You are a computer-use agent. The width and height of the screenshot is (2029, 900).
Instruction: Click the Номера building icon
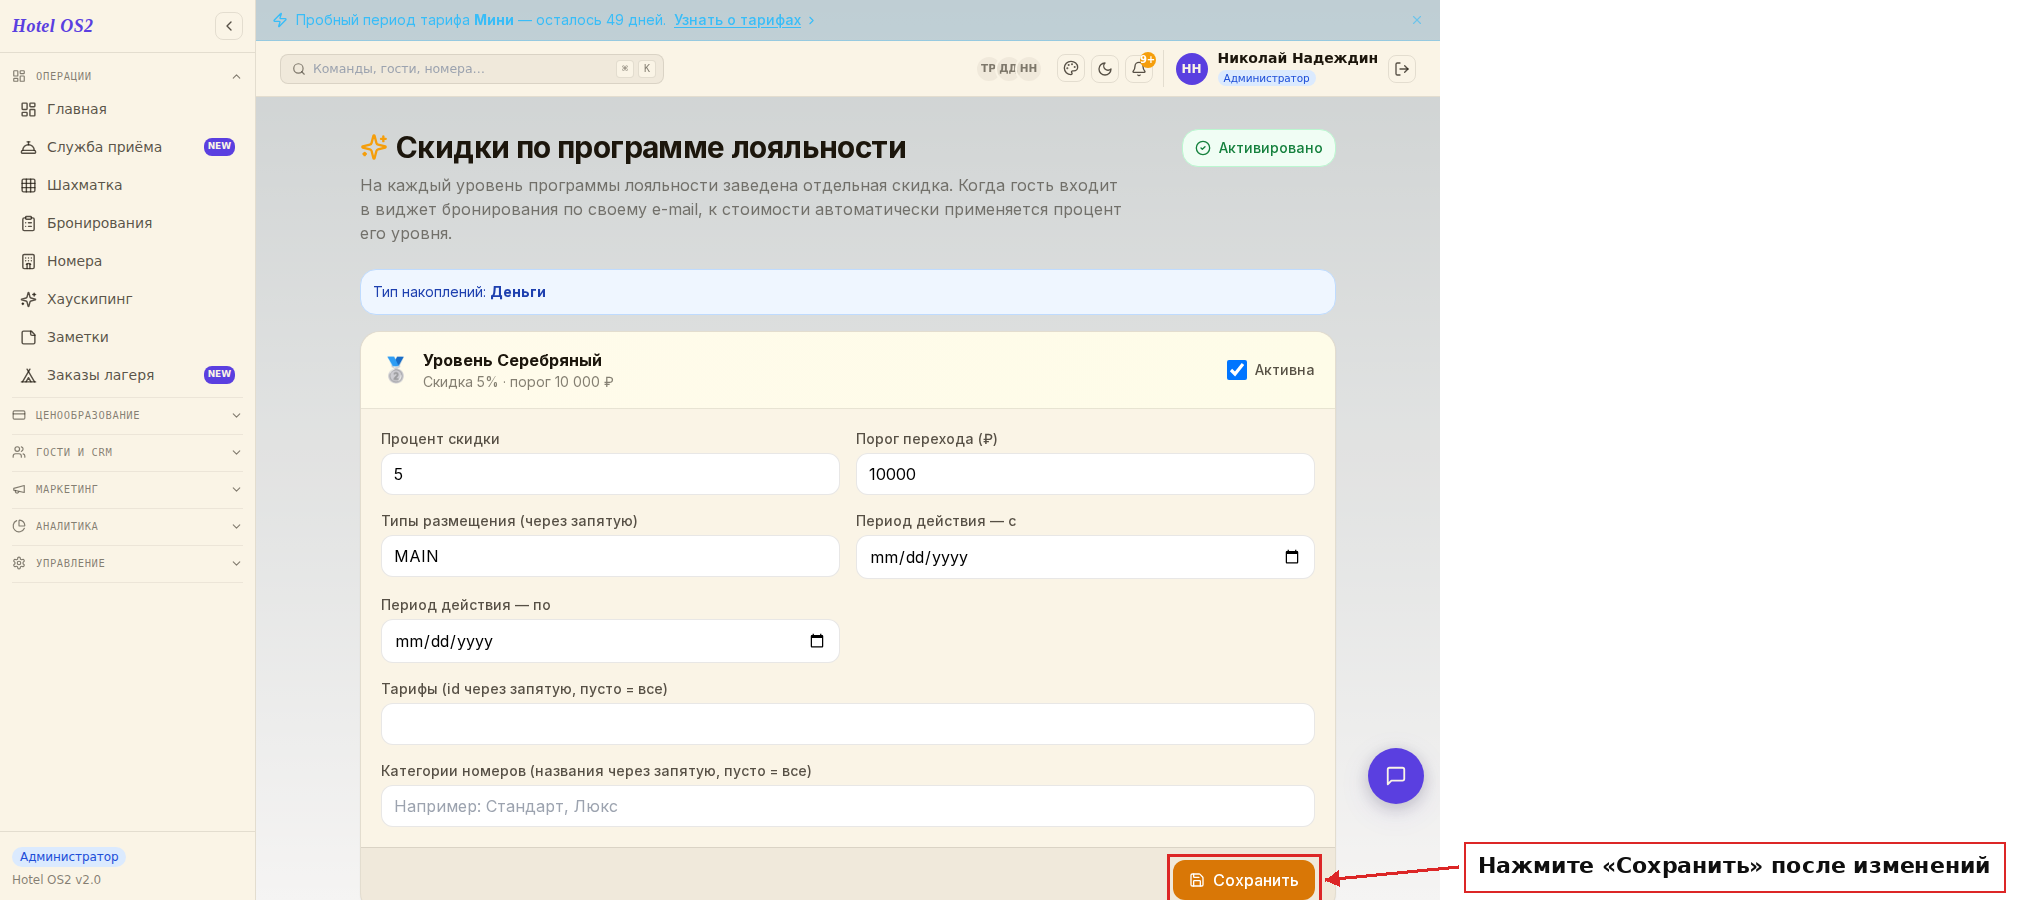click(29, 261)
